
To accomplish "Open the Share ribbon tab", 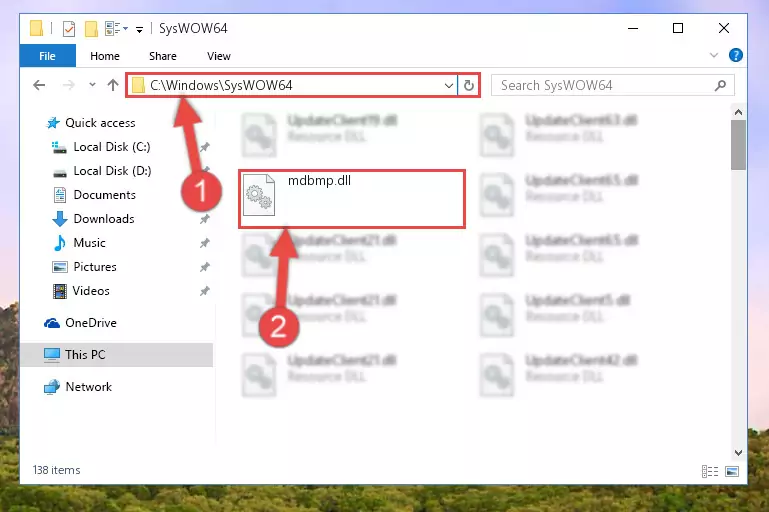I will [x=162, y=56].
